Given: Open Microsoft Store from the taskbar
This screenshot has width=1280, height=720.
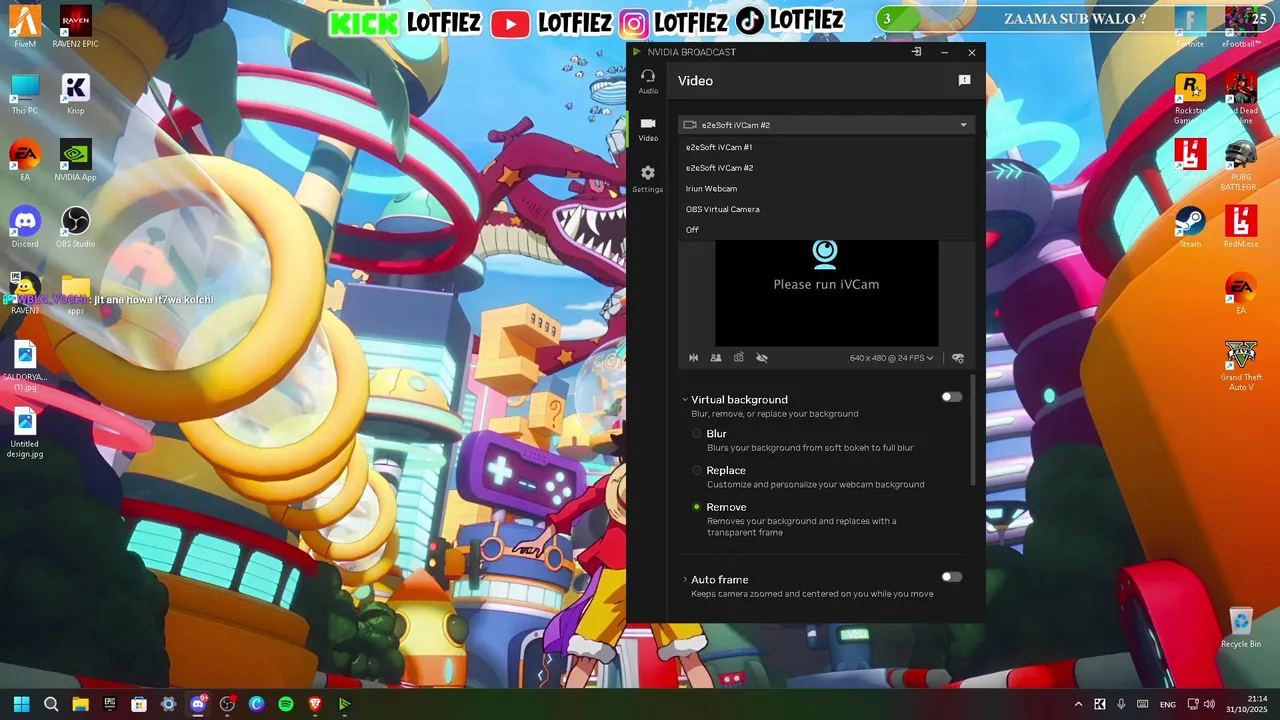Looking at the screenshot, I should (139, 704).
